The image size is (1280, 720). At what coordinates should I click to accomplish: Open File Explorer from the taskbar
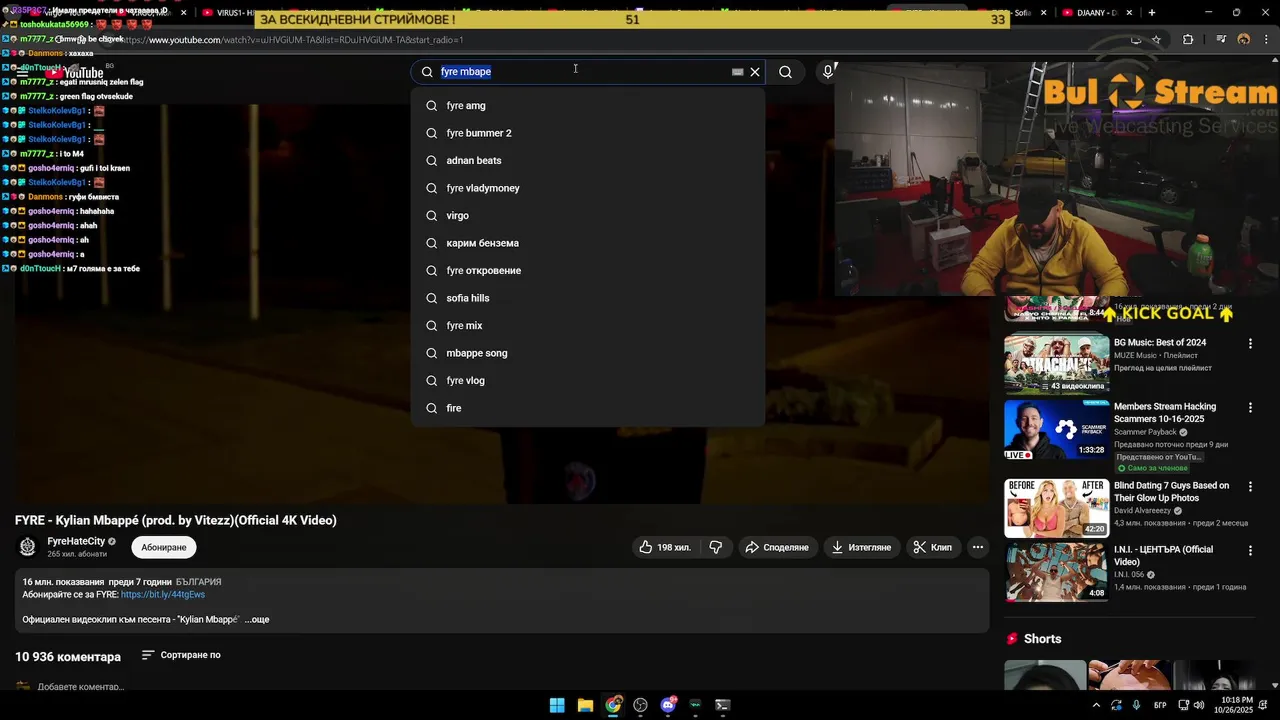coord(585,705)
